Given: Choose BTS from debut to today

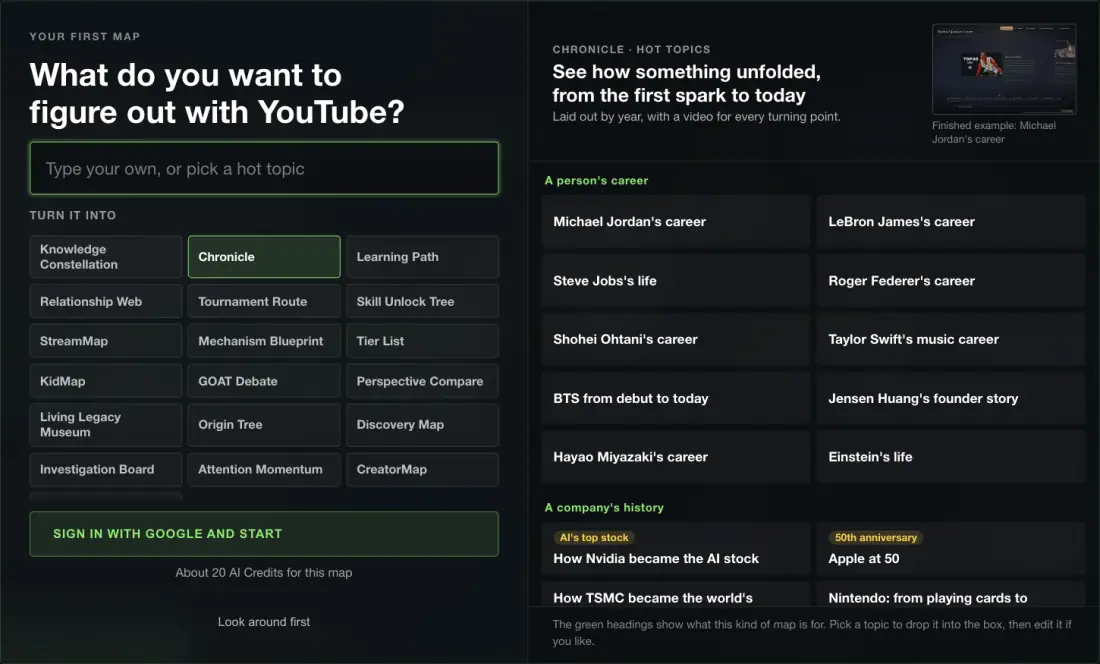Looking at the screenshot, I should [676, 398].
